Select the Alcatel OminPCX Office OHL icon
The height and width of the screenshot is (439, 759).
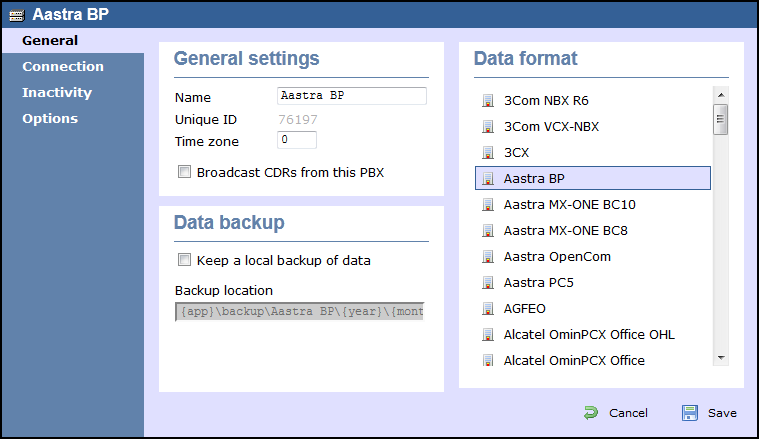tap(487, 335)
